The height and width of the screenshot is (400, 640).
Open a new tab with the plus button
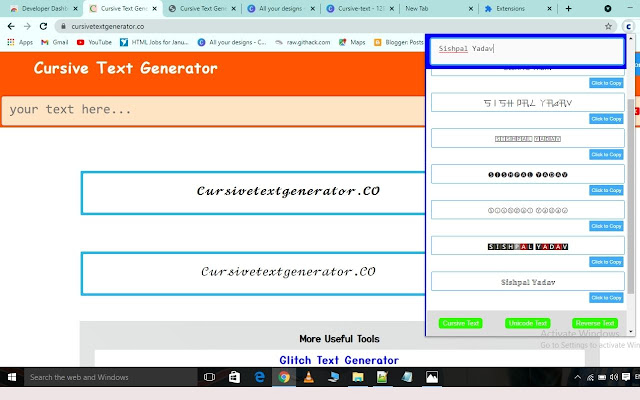coord(568,8)
